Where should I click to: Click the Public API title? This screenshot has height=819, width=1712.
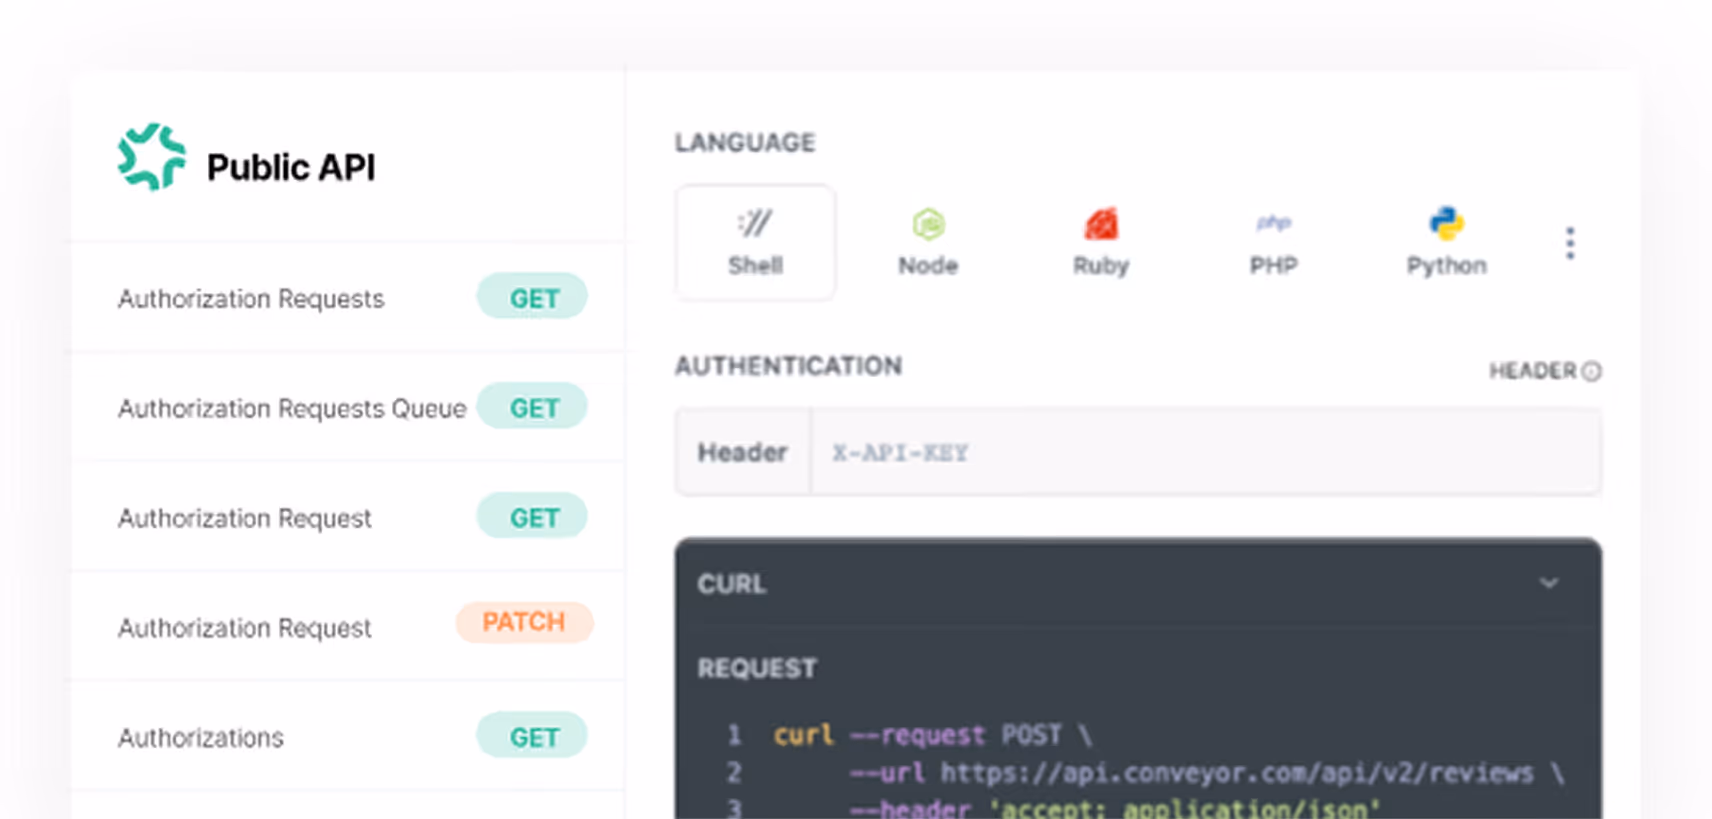point(291,167)
